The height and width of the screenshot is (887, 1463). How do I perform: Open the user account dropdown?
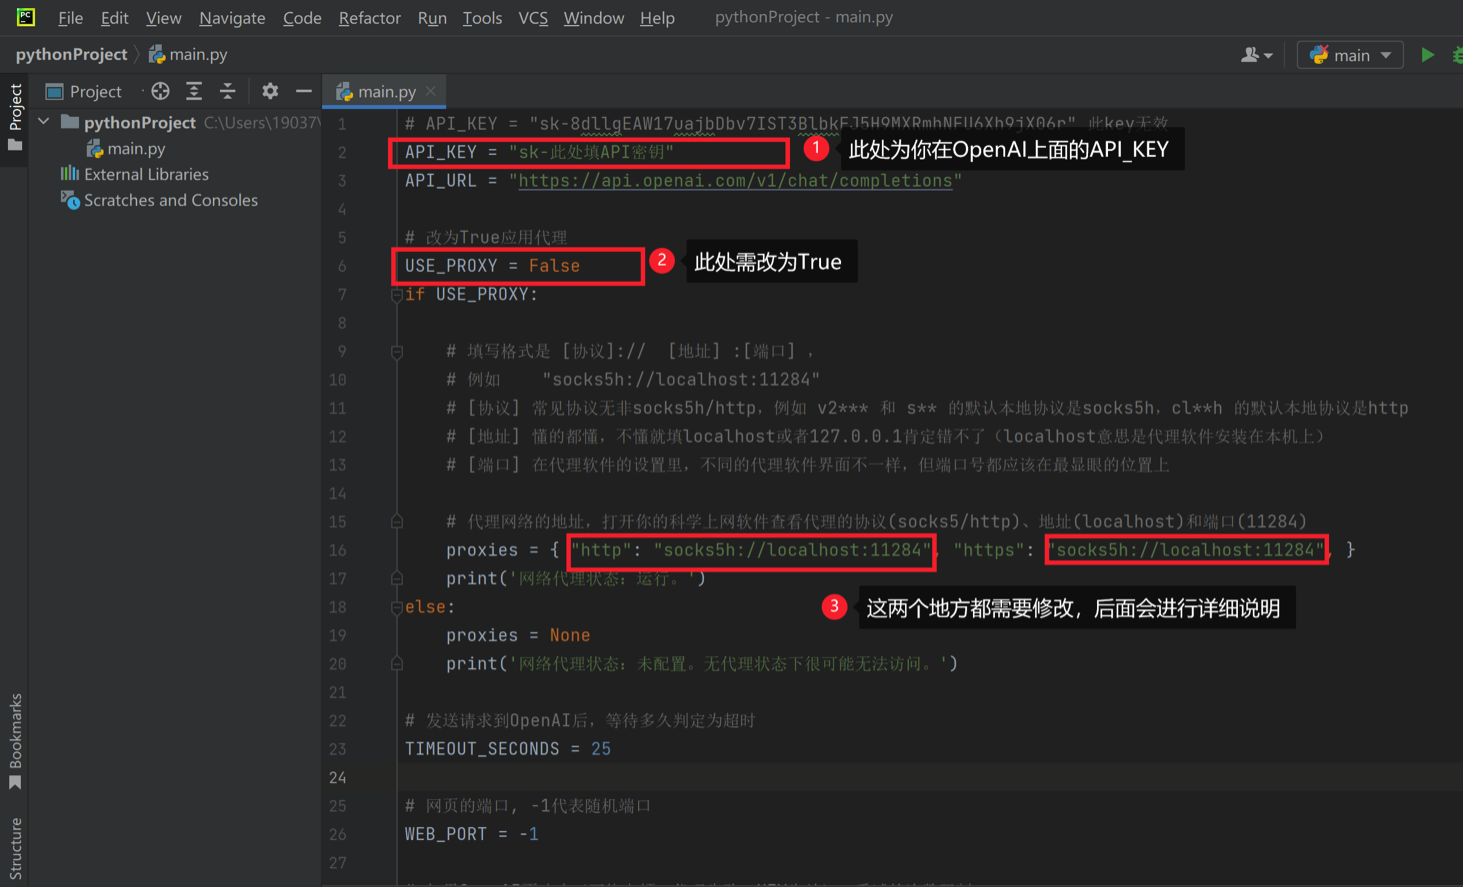pos(1256,55)
